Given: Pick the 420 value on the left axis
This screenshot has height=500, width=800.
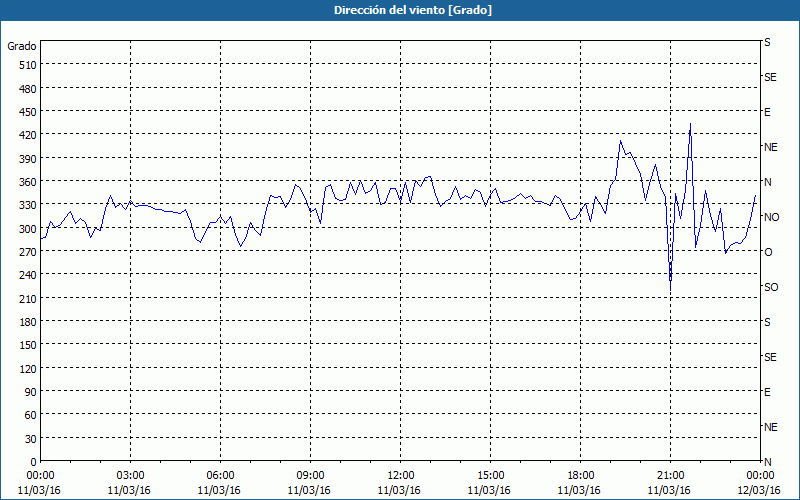Looking at the screenshot, I should 29,135.
